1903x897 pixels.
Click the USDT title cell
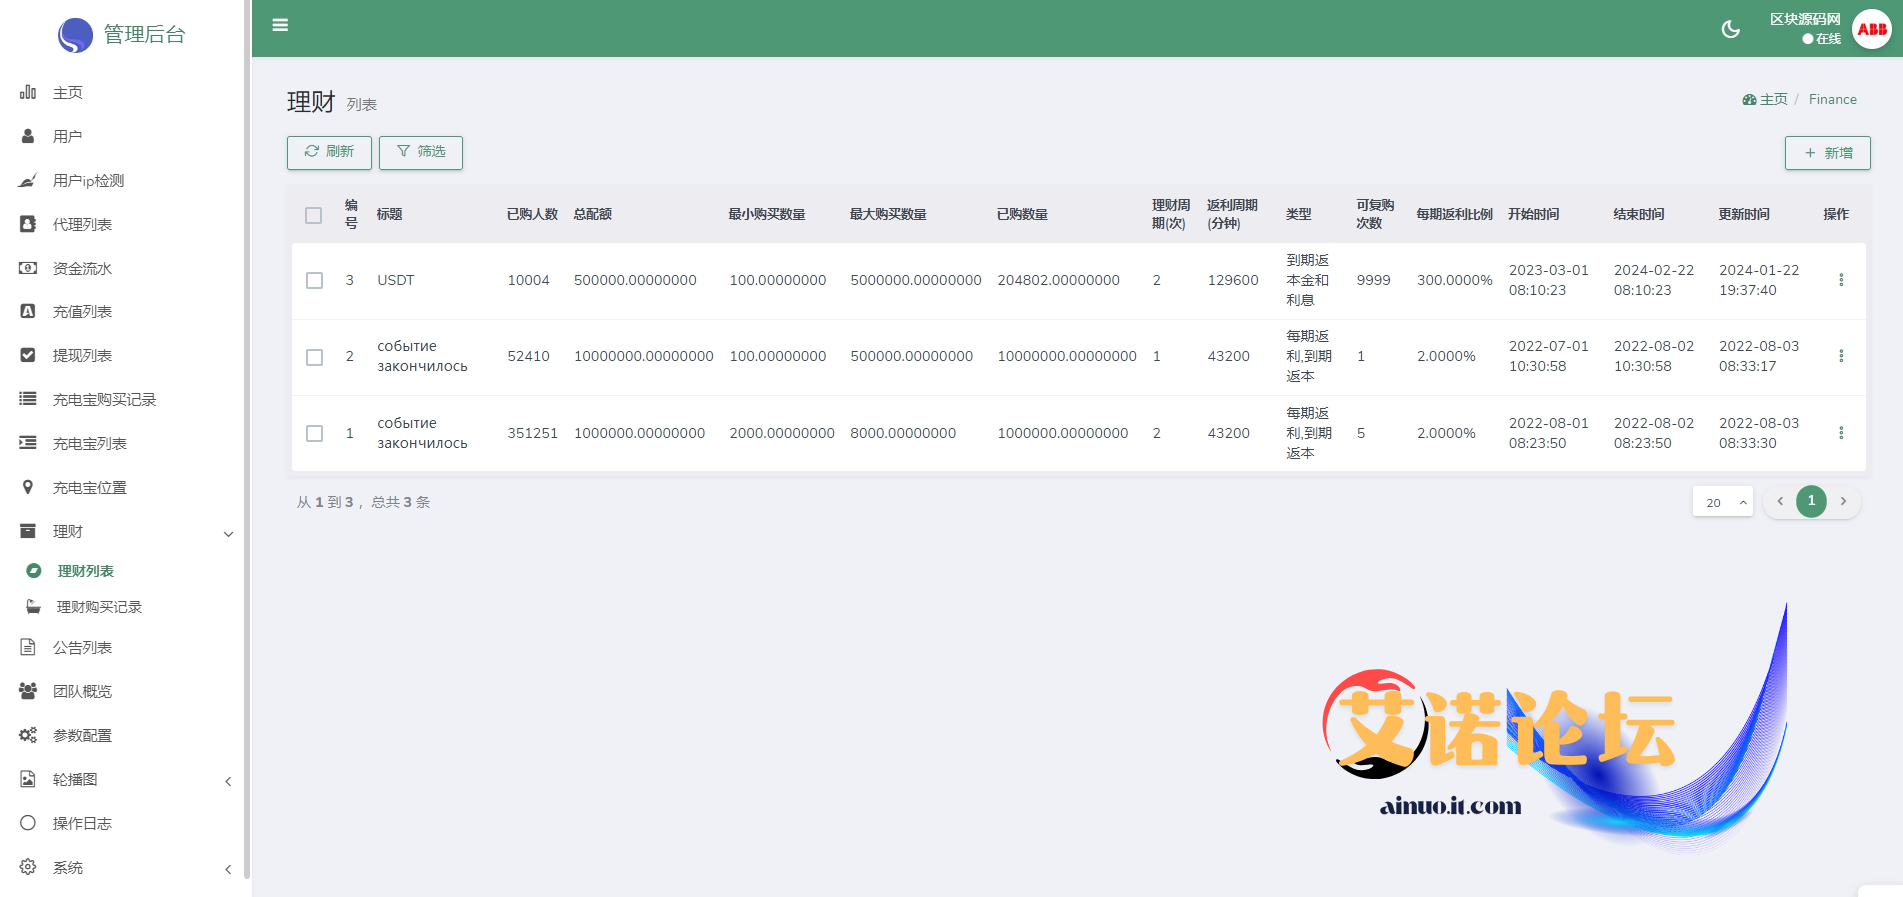(396, 280)
